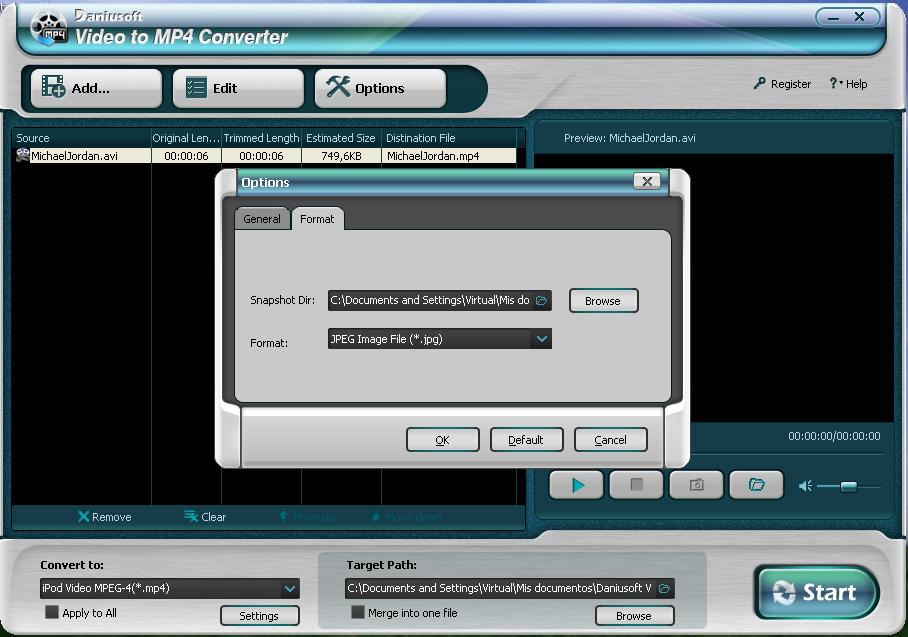Click Browse next to Snapshot Dir
This screenshot has width=908, height=637.
click(x=603, y=301)
